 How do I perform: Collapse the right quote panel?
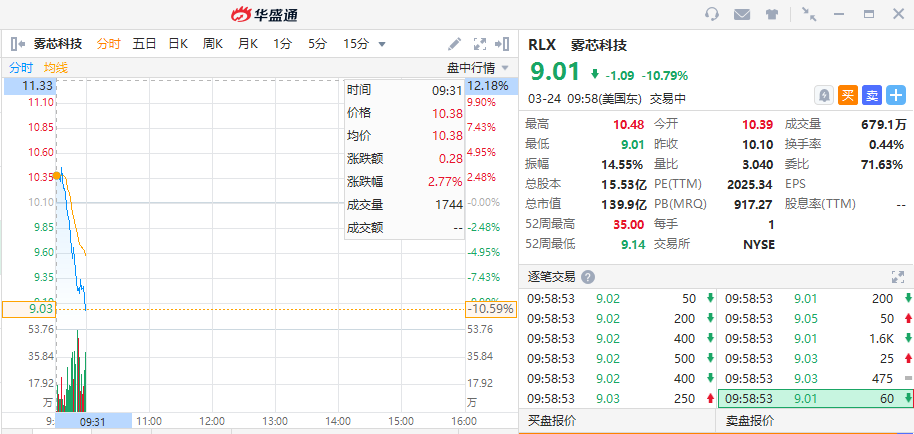point(503,44)
